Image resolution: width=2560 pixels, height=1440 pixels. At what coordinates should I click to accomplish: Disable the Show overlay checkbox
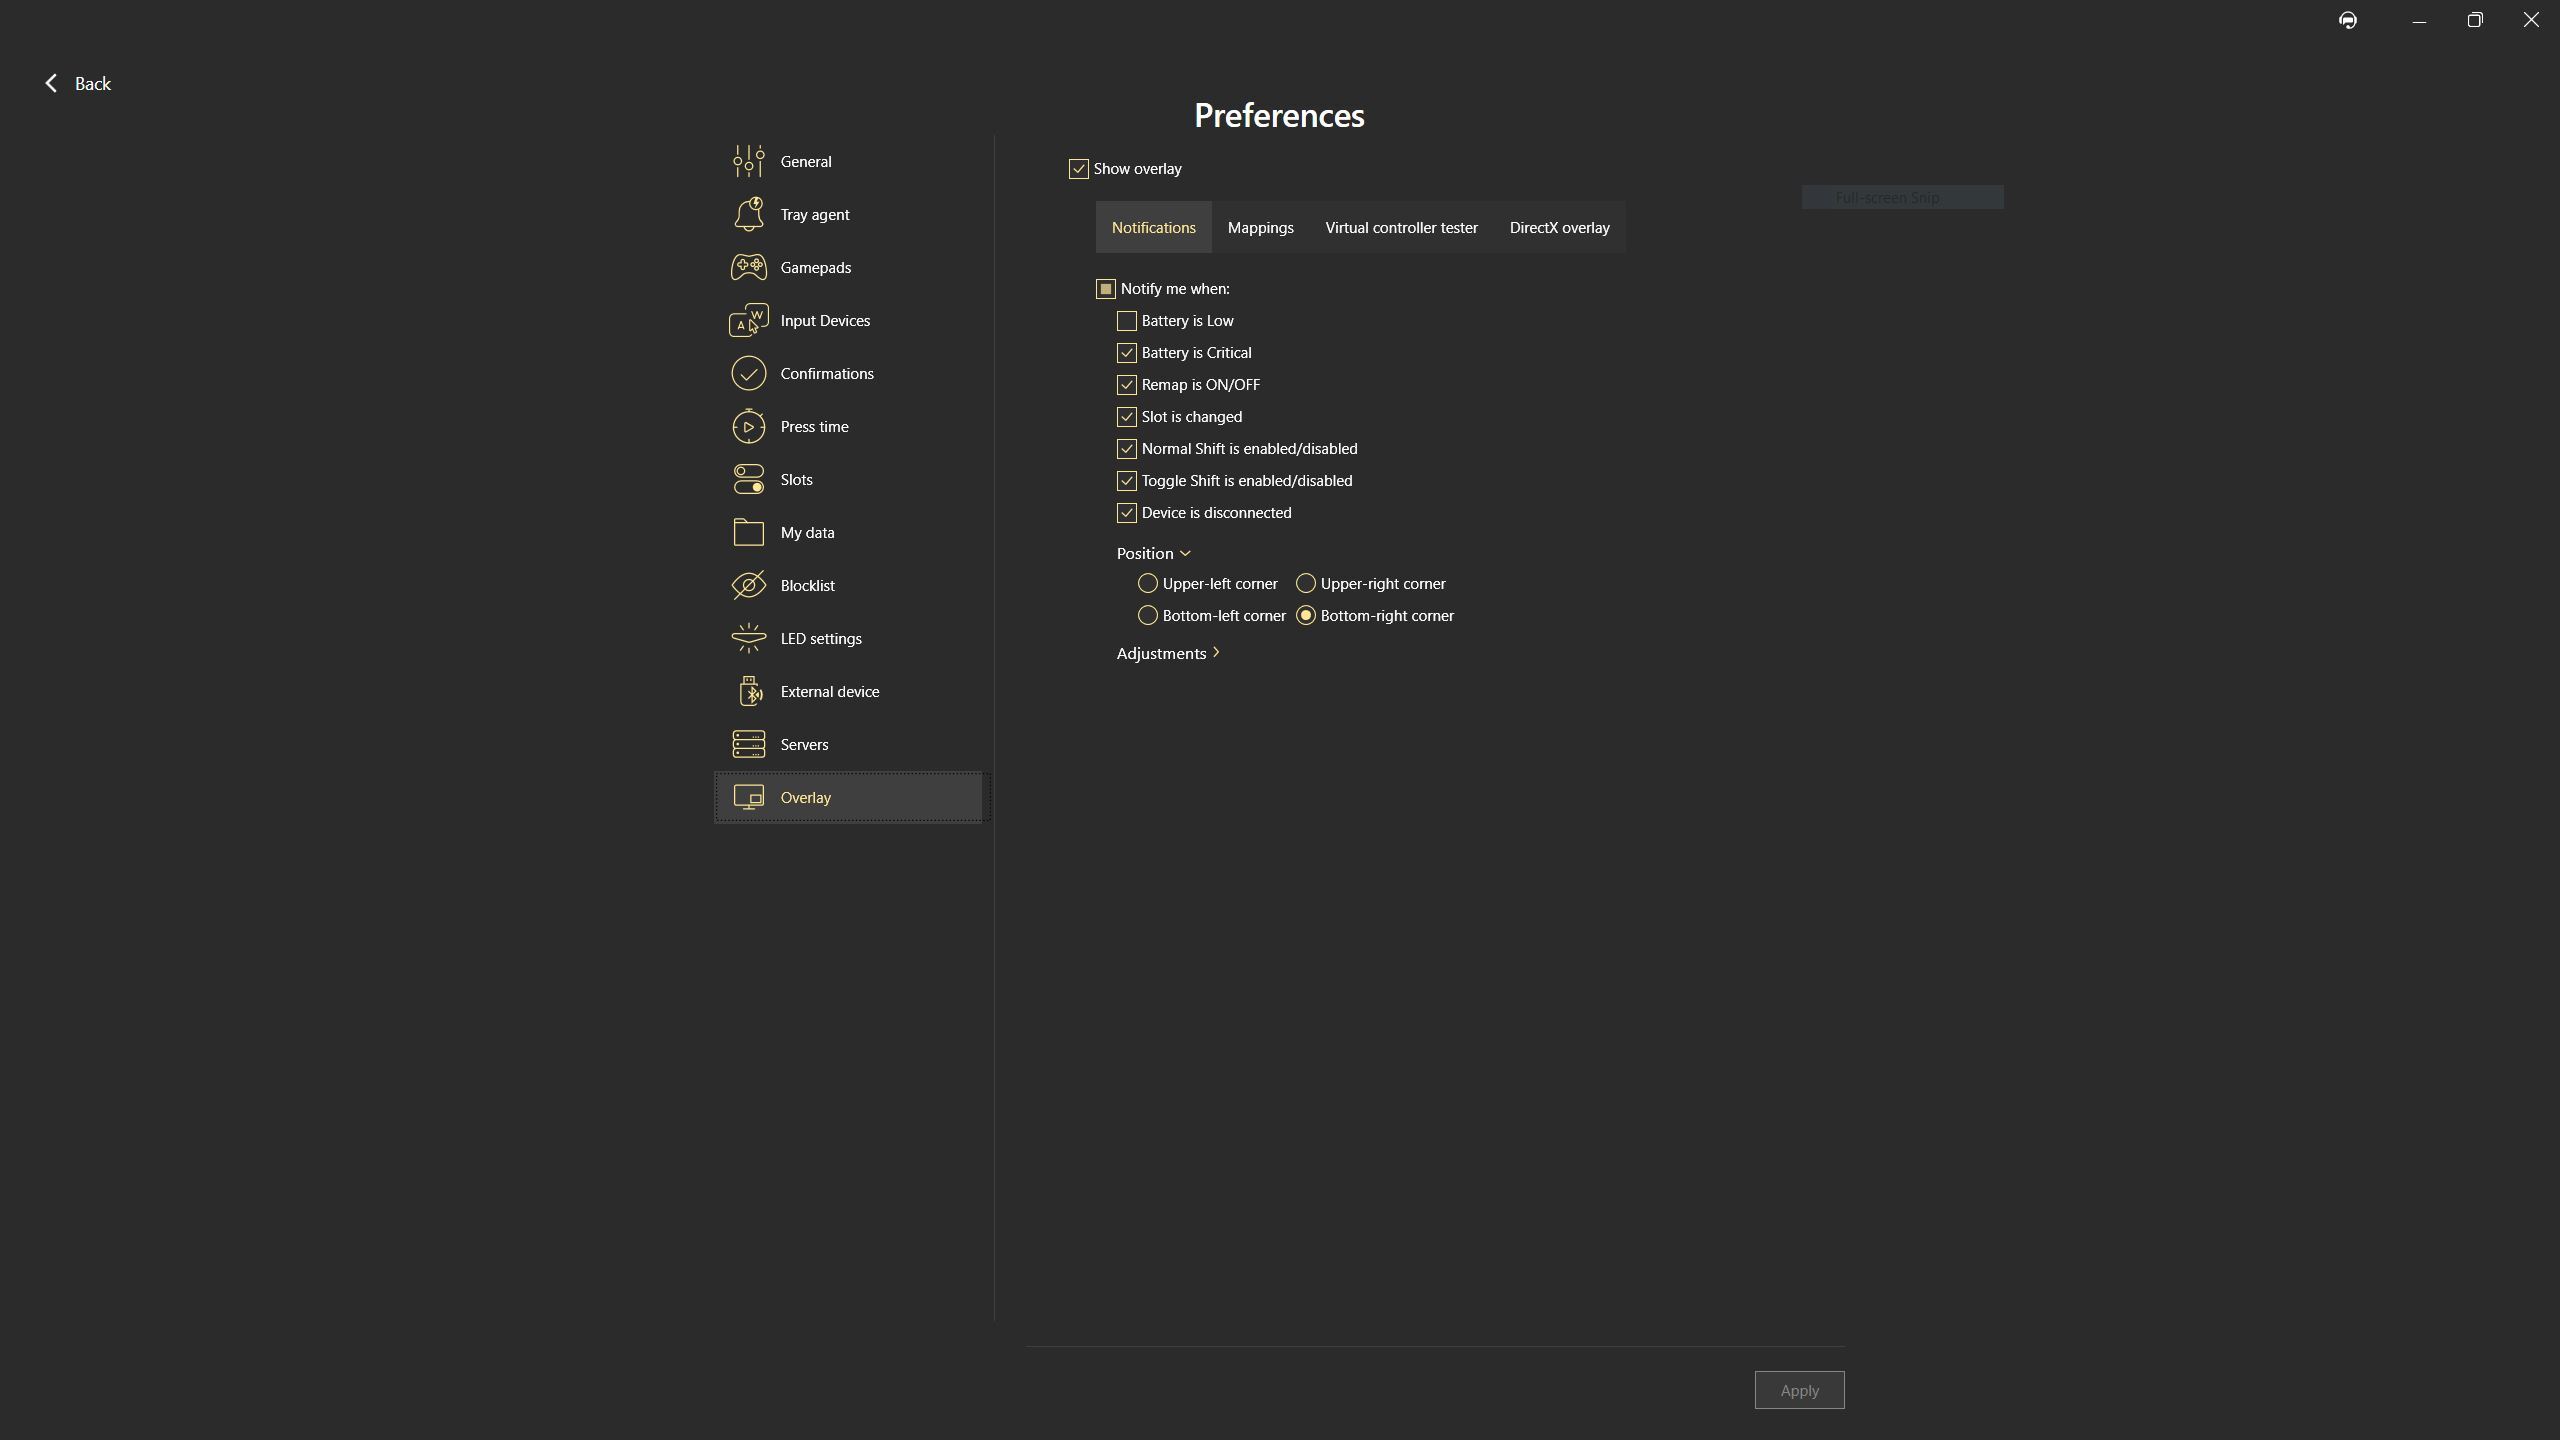[1078, 169]
